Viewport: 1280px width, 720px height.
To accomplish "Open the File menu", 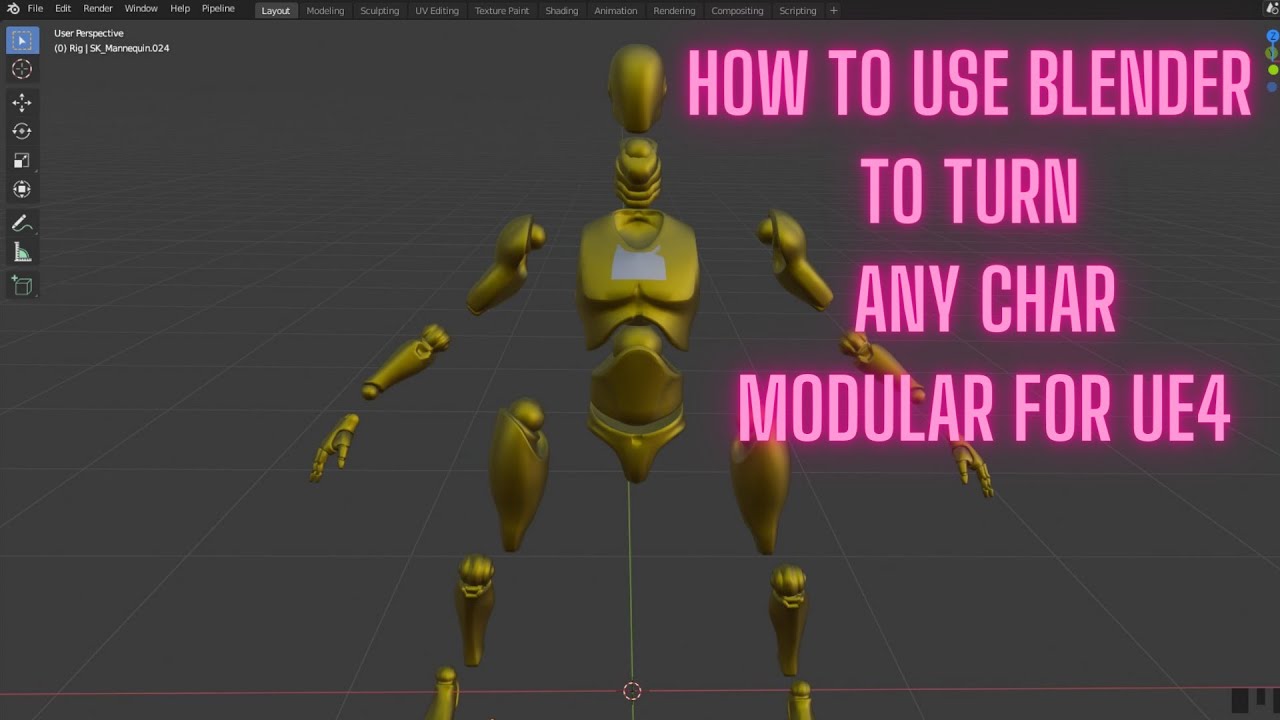I will [35, 9].
